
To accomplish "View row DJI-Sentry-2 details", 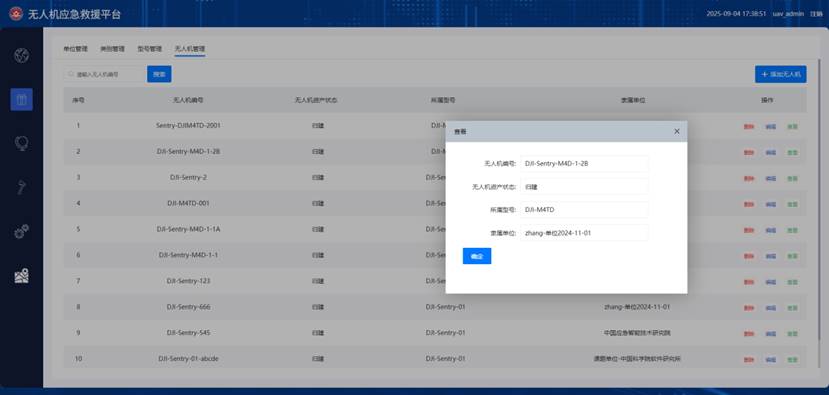I will point(792,178).
